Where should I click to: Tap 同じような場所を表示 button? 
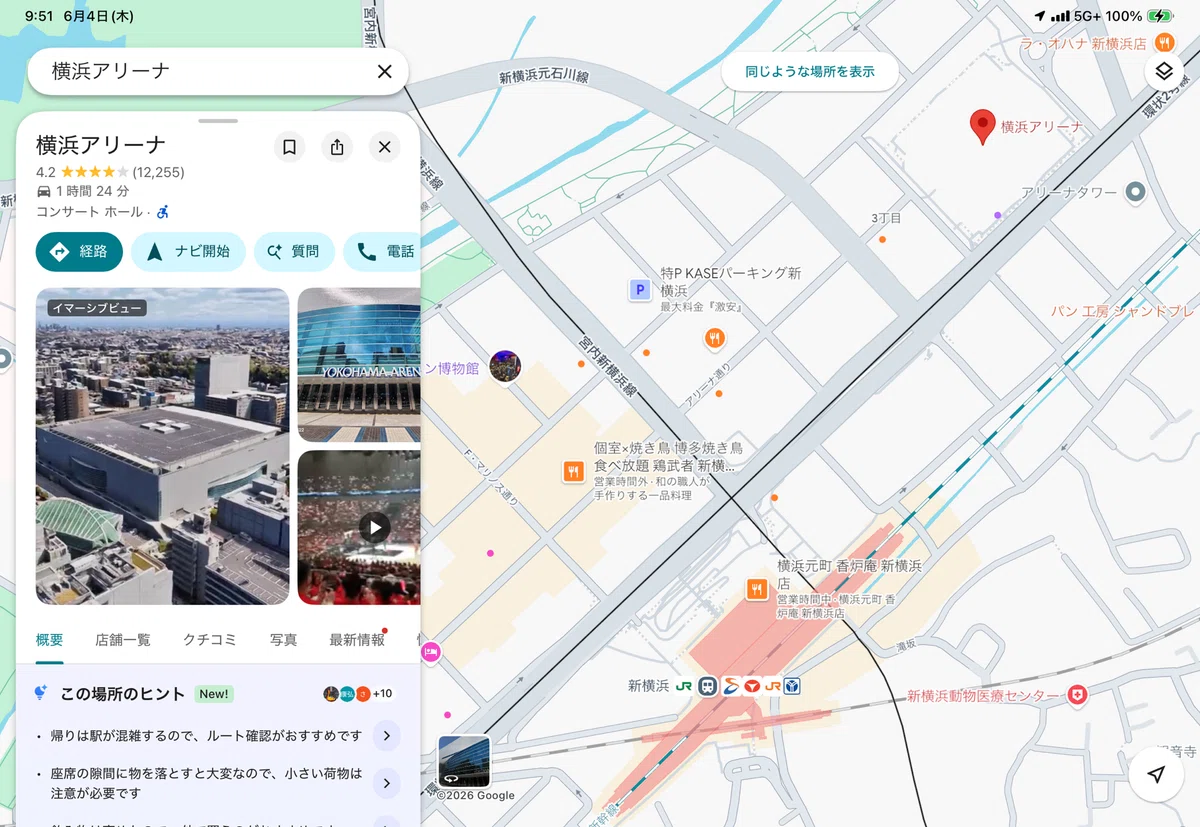point(810,72)
